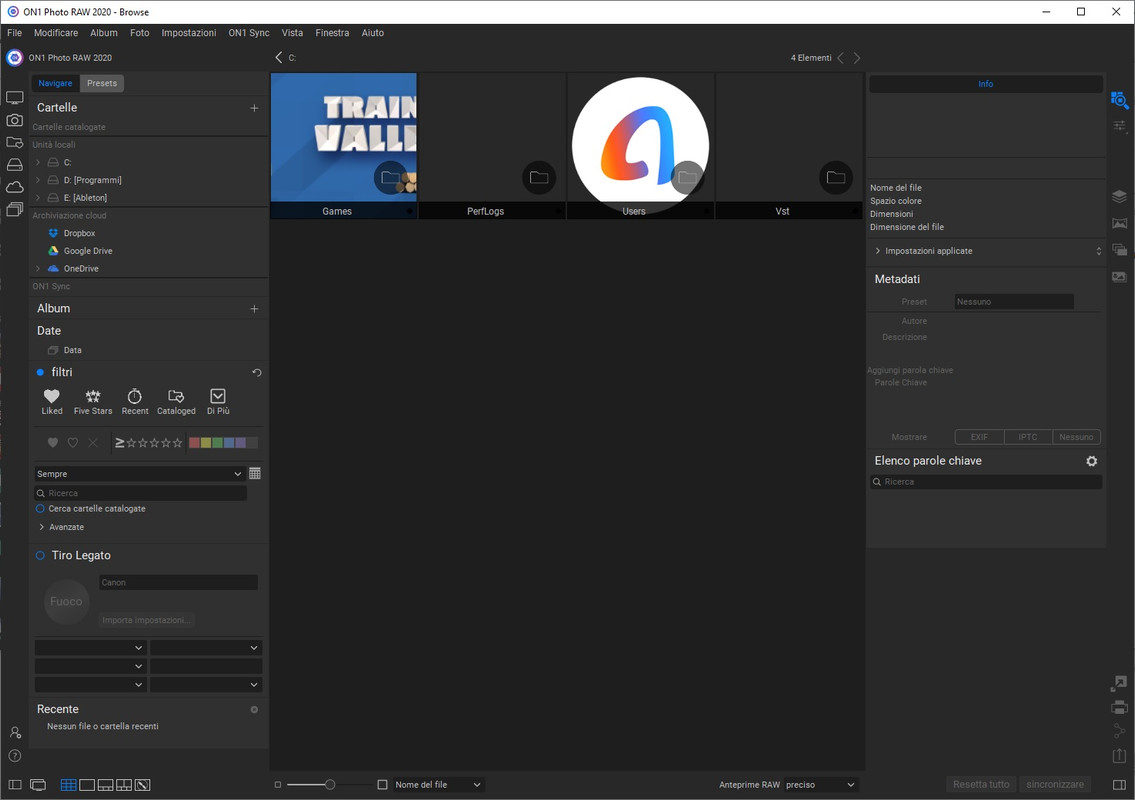Select the green color label swatch
Image resolution: width=1135 pixels, height=800 pixels.
point(217,442)
